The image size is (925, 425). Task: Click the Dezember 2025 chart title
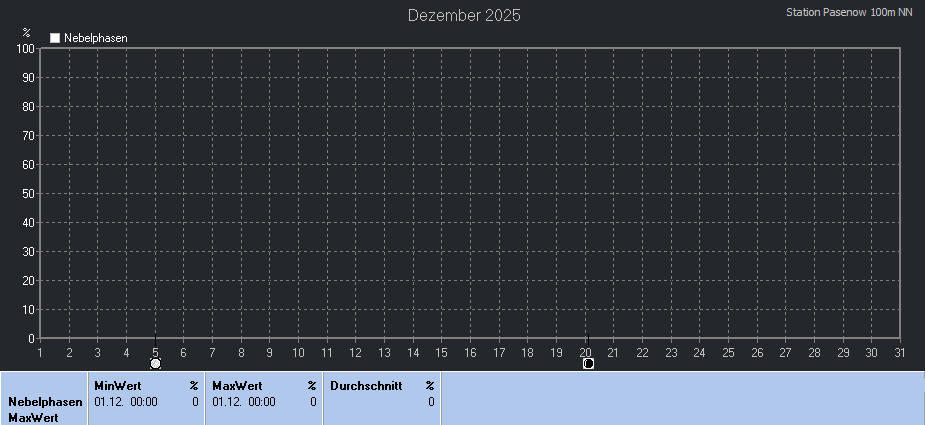tap(464, 16)
